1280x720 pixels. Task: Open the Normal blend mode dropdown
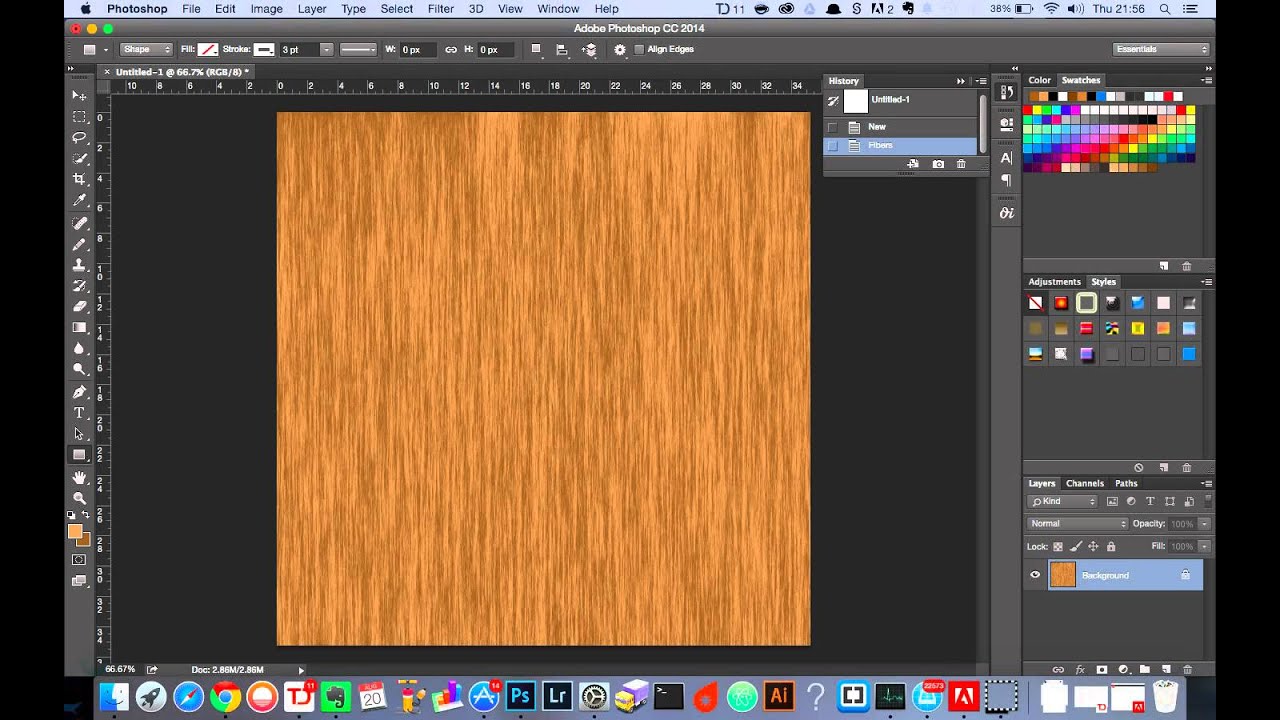click(1078, 523)
